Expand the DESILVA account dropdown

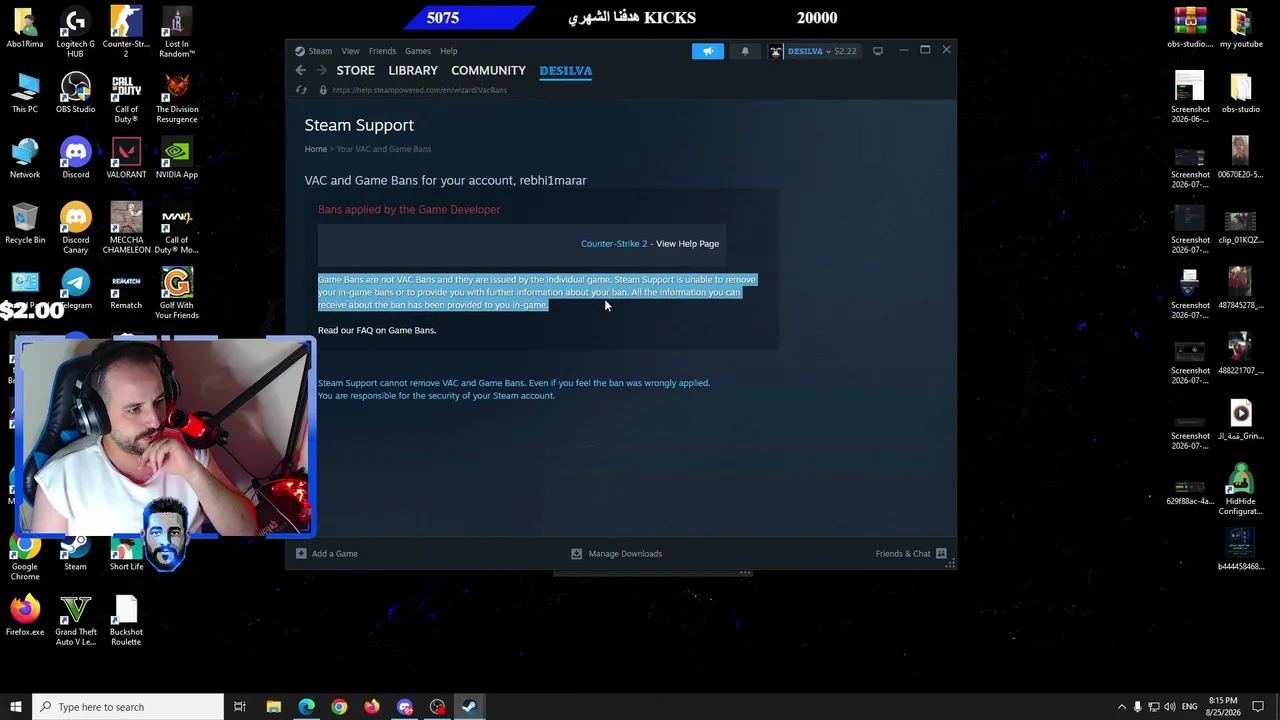[828, 51]
